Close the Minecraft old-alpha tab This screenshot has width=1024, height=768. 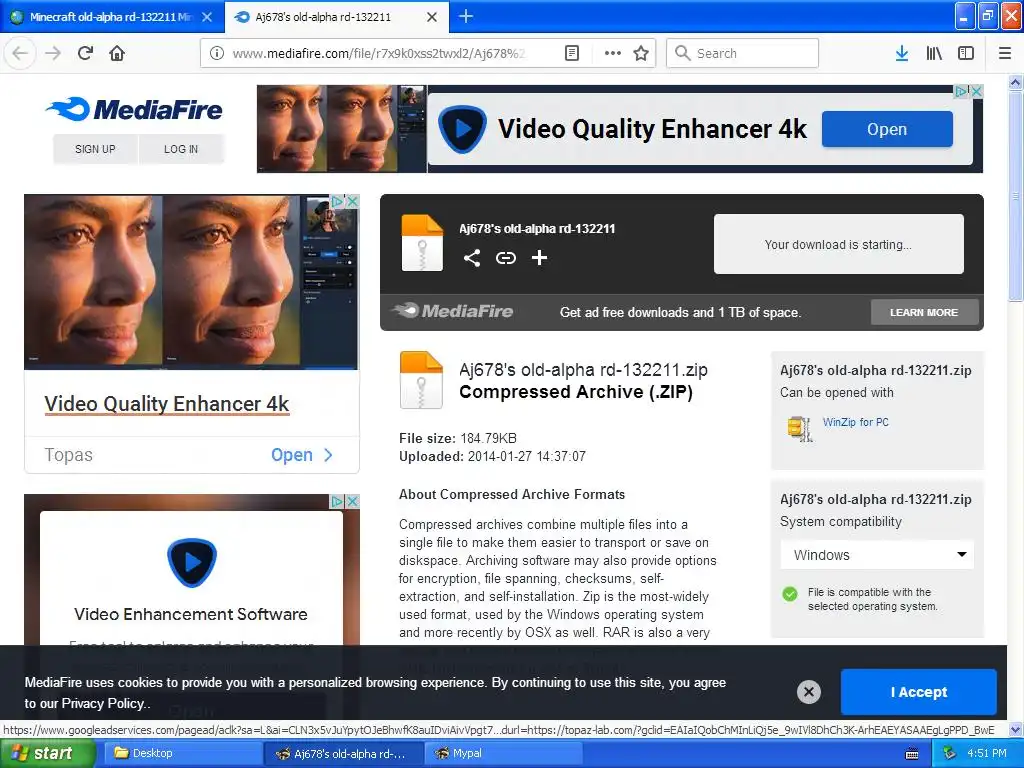tap(206, 17)
